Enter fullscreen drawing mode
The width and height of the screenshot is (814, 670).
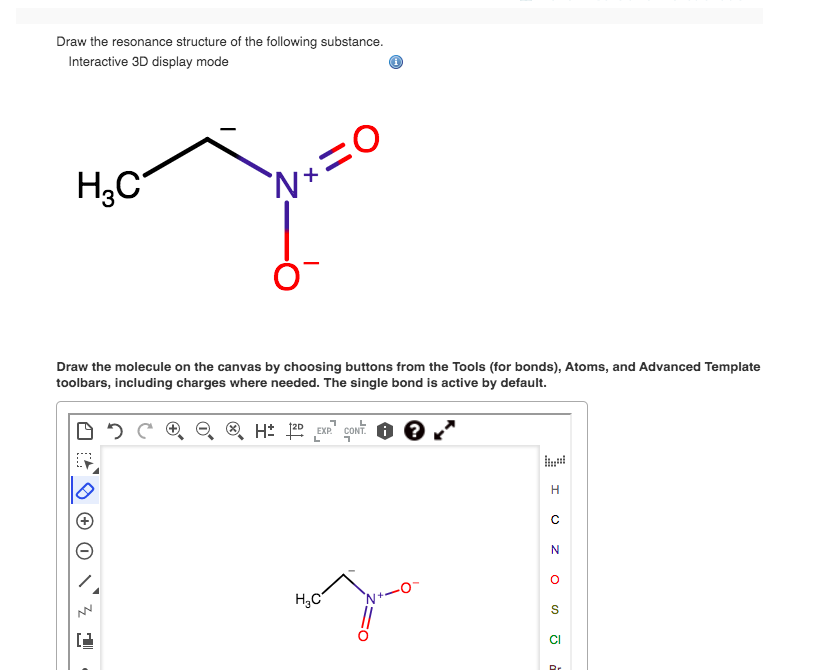444,430
